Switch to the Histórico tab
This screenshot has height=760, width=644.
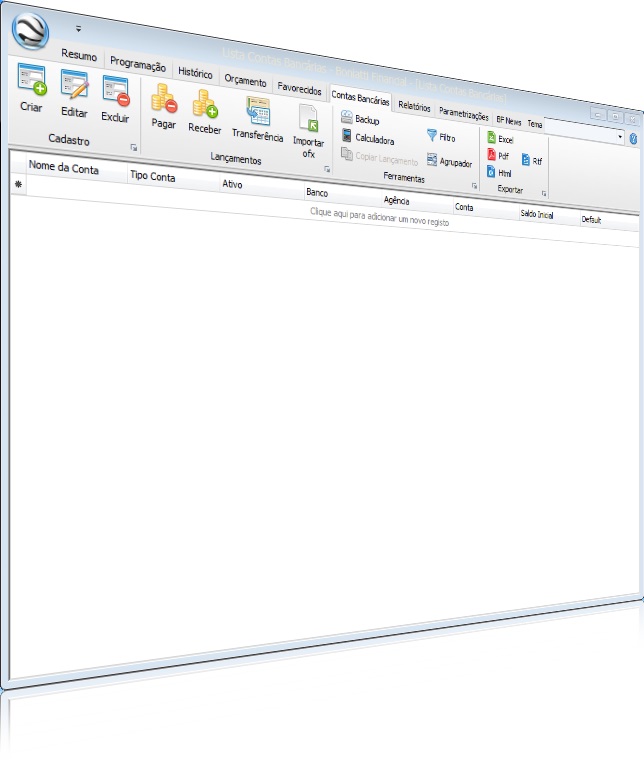195,73
